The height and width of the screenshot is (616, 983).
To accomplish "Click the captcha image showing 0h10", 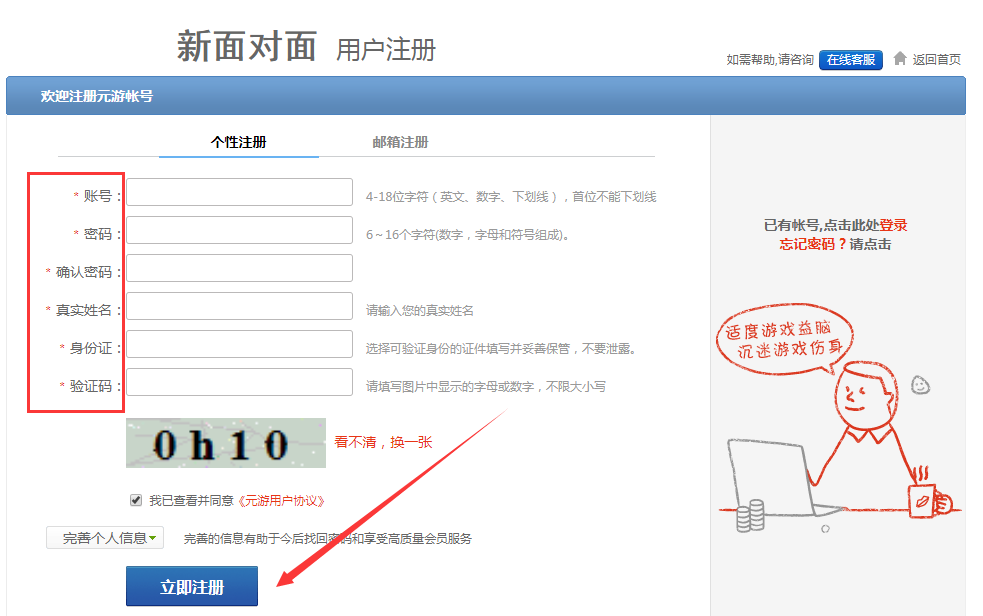I will tap(225, 442).
